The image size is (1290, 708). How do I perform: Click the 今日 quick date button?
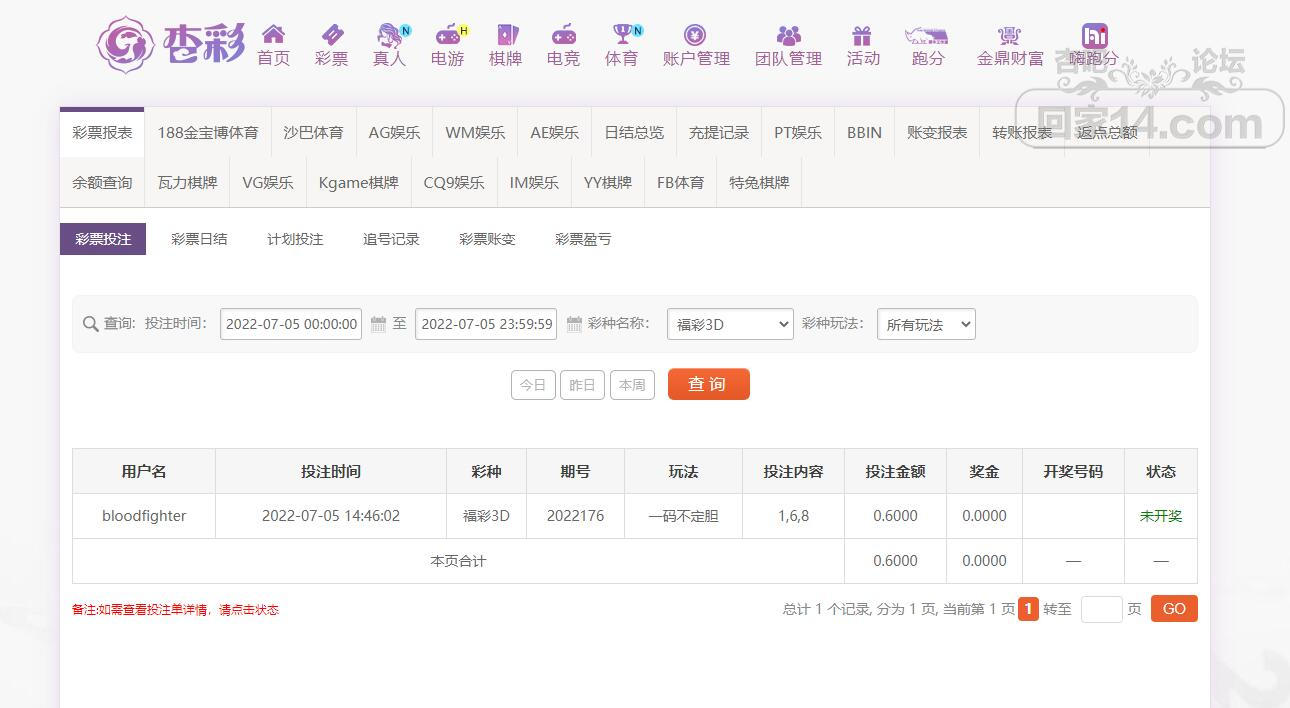point(533,385)
